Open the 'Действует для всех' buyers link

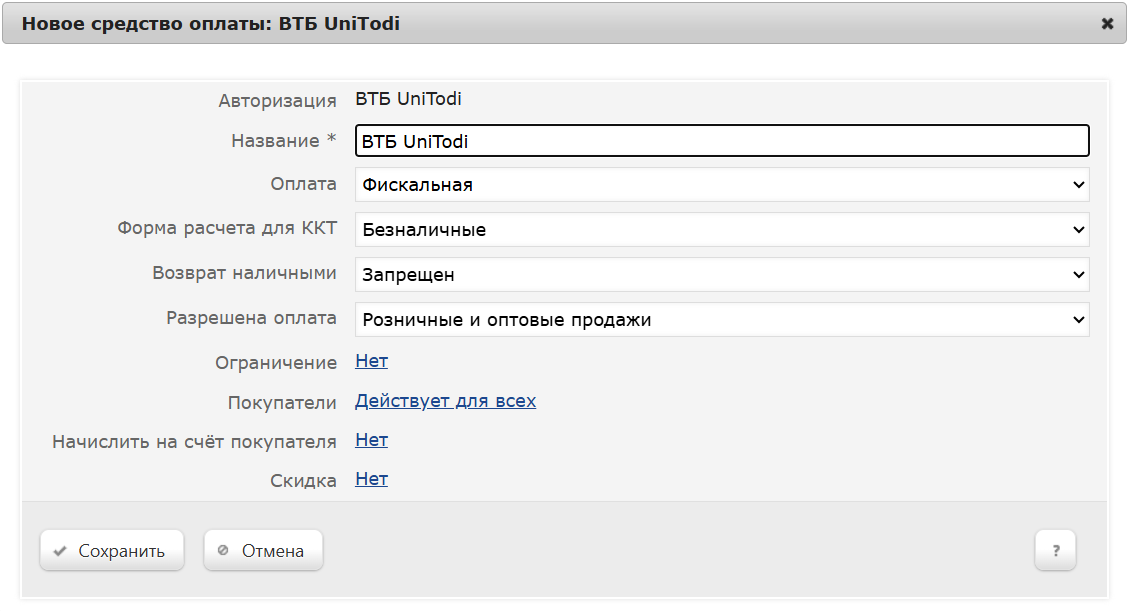point(445,401)
